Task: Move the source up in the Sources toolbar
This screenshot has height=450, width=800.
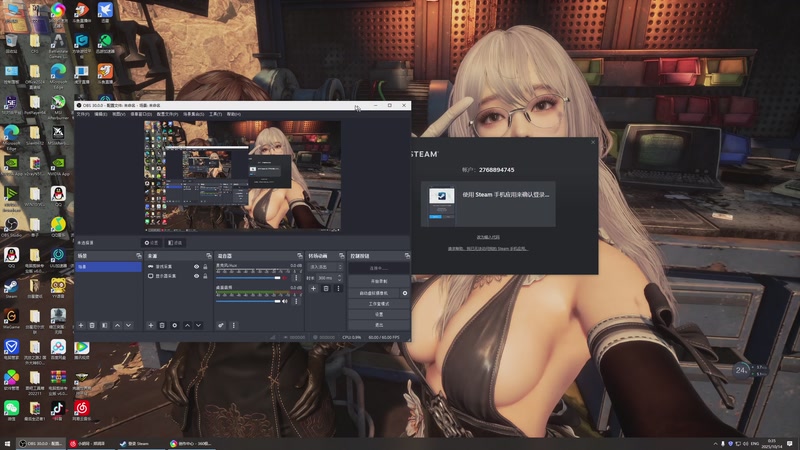Action: pos(187,325)
